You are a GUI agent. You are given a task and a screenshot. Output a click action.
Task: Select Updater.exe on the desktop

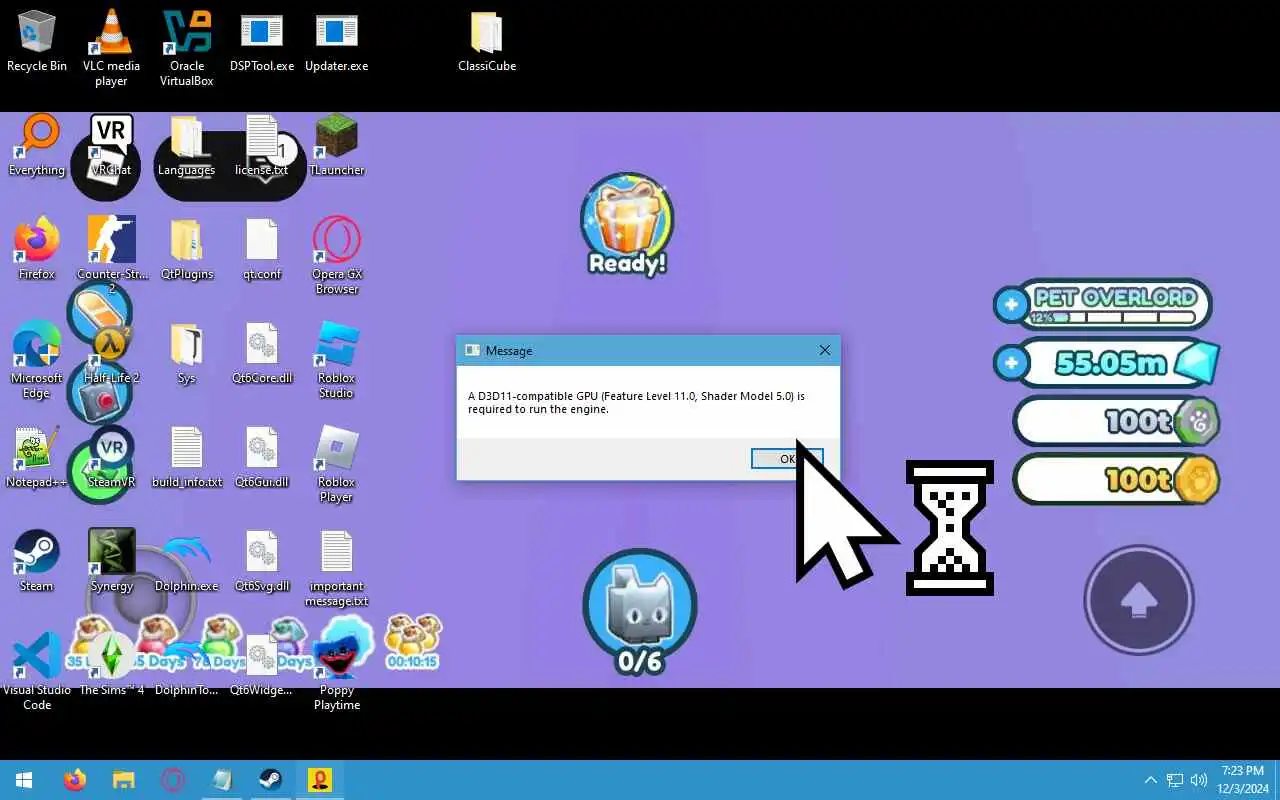point(336,42)
